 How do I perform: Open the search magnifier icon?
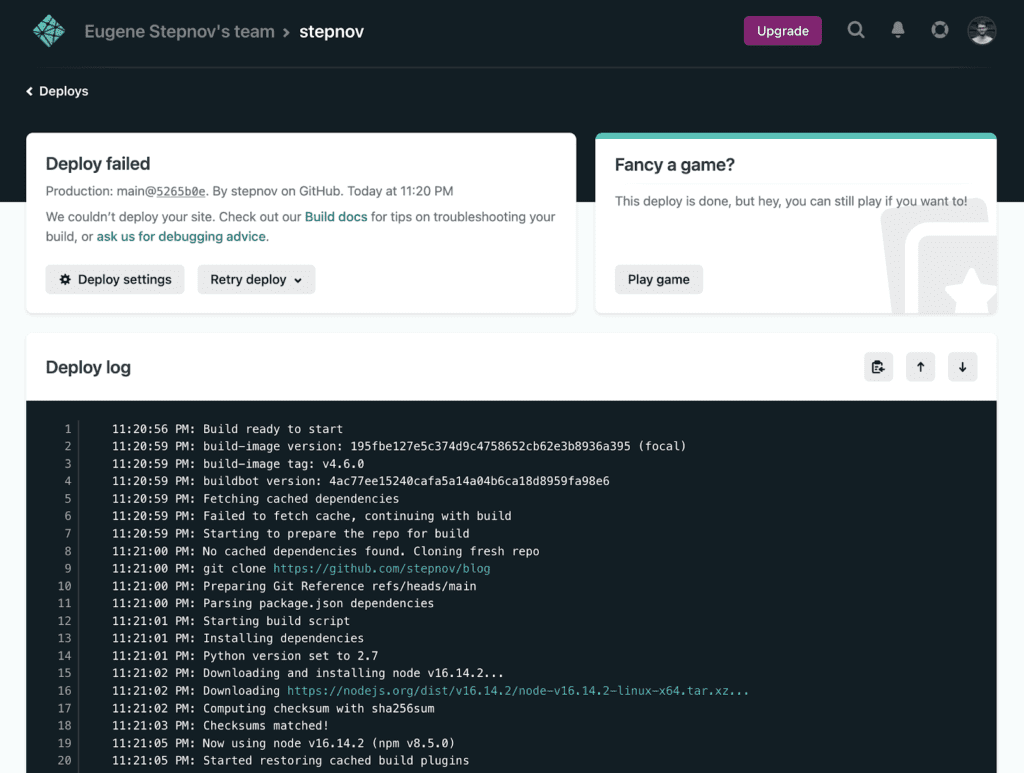856,30
